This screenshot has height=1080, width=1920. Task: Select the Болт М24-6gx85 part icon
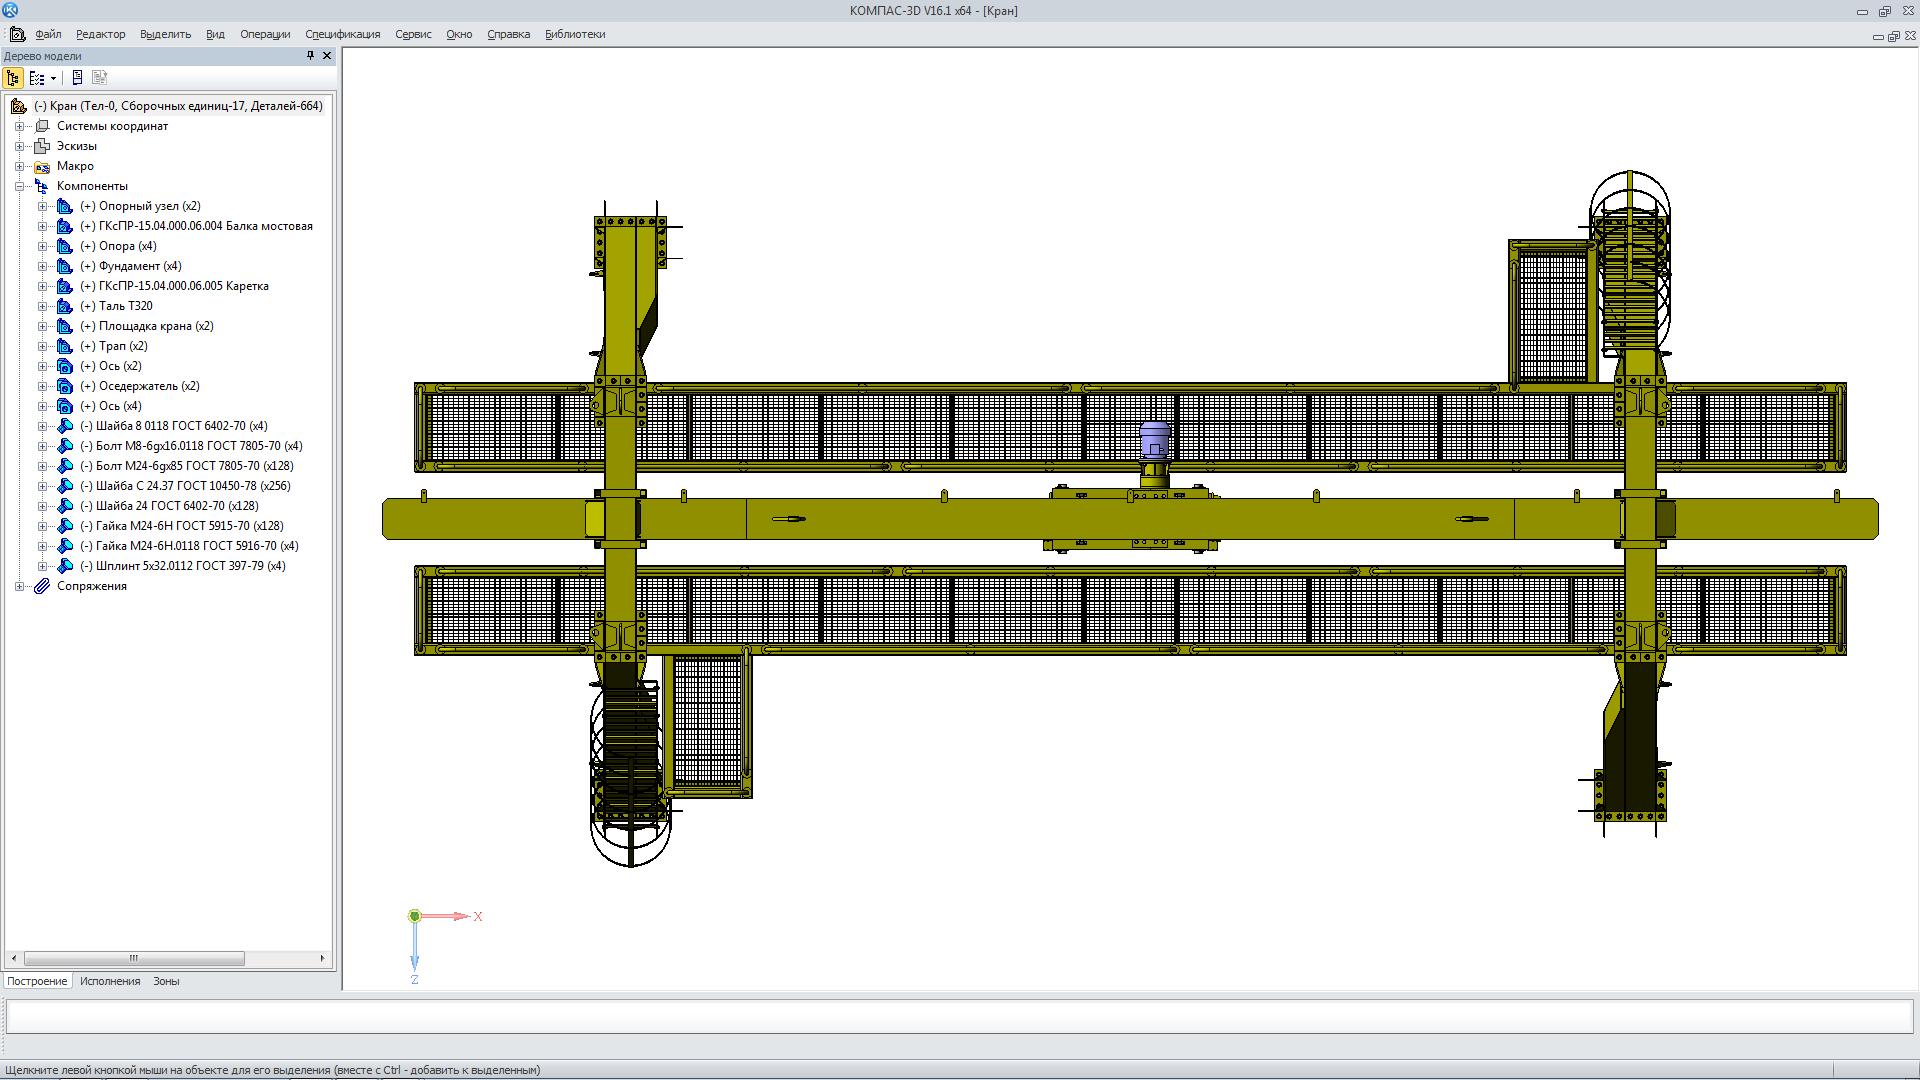pyautogui.click(x=65, y=466)
